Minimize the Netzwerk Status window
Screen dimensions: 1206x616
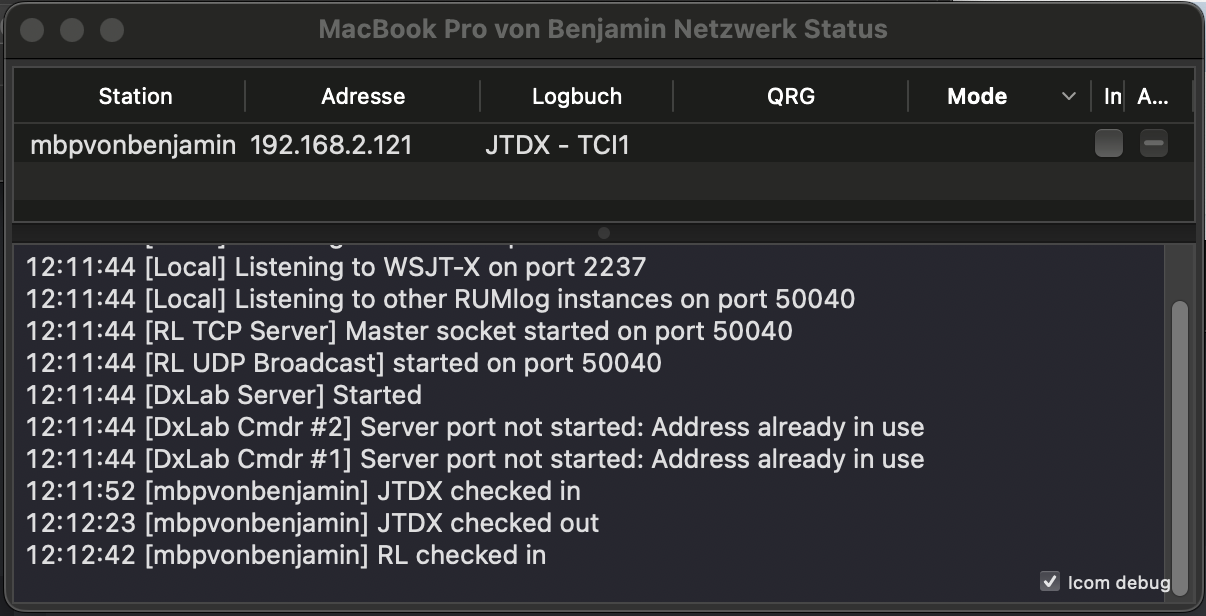(x=72, y=30)
